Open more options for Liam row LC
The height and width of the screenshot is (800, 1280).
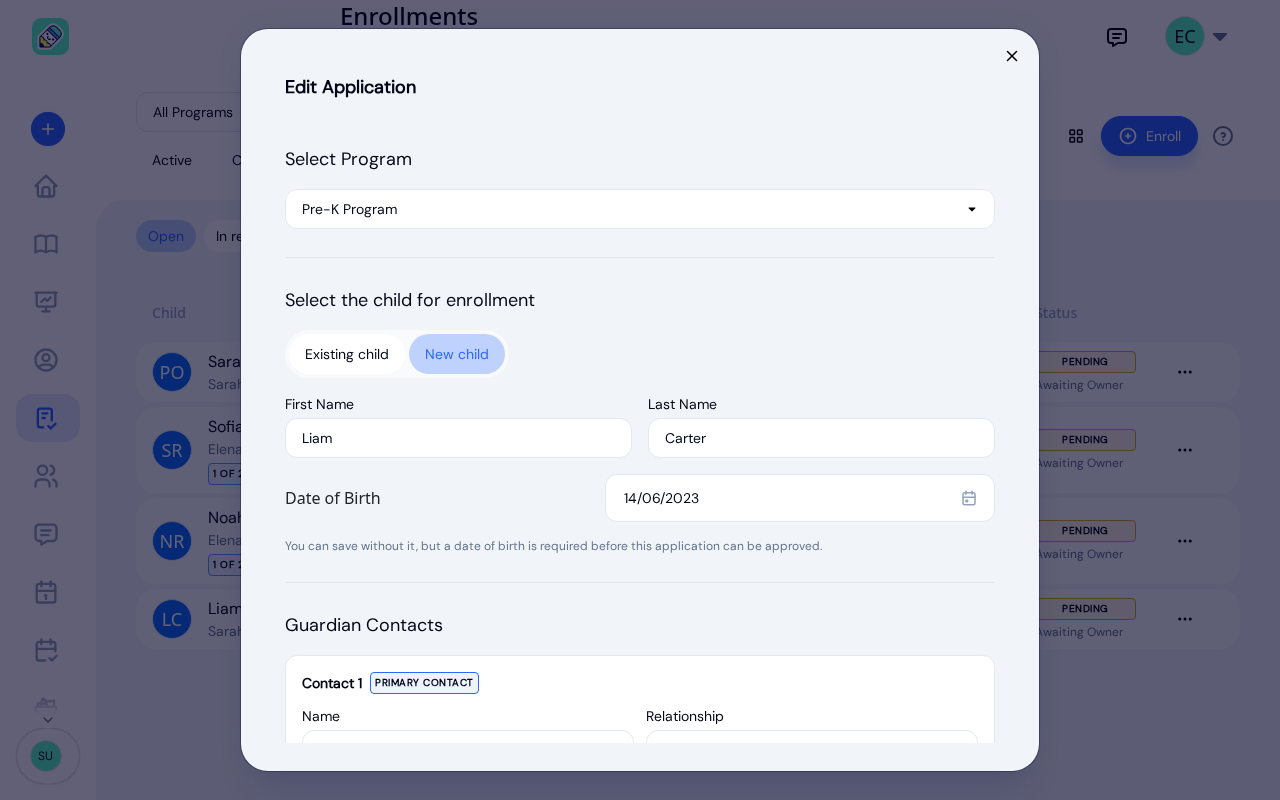(1185, 619)
